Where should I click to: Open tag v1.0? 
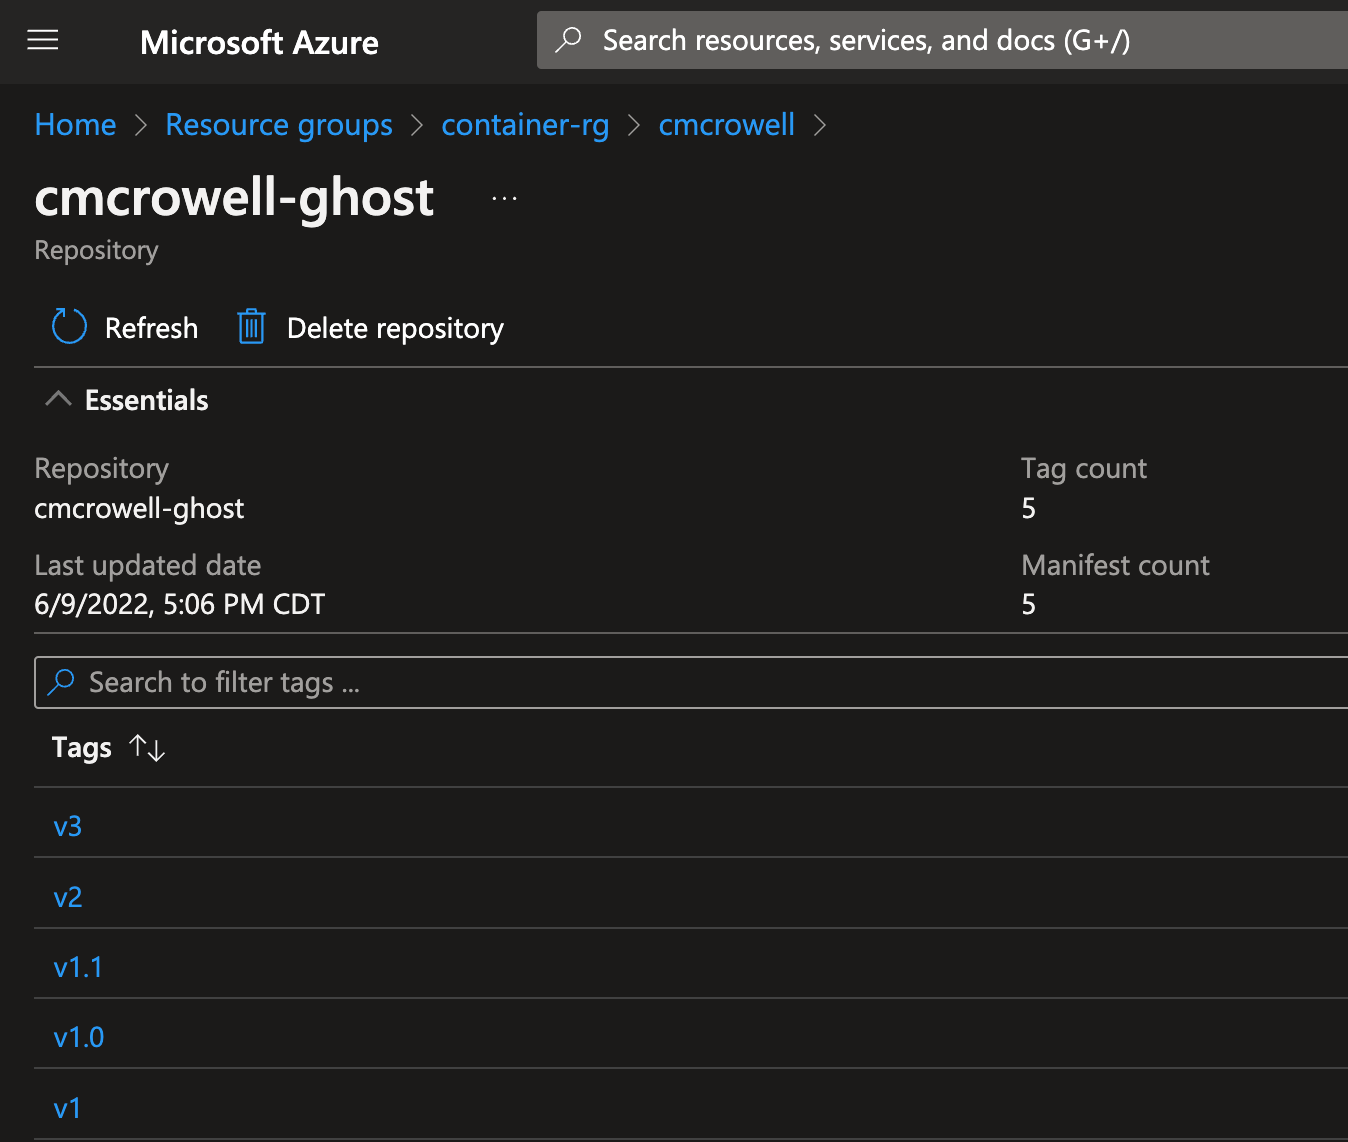point(79,1037)
